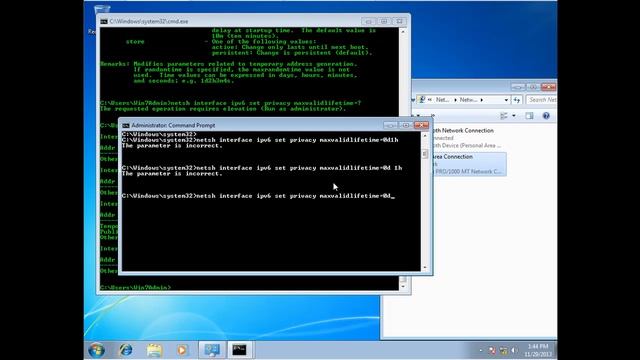Open the network status tray icon
The height and width of the screenshot is (360, 640).
click(504, 351)
